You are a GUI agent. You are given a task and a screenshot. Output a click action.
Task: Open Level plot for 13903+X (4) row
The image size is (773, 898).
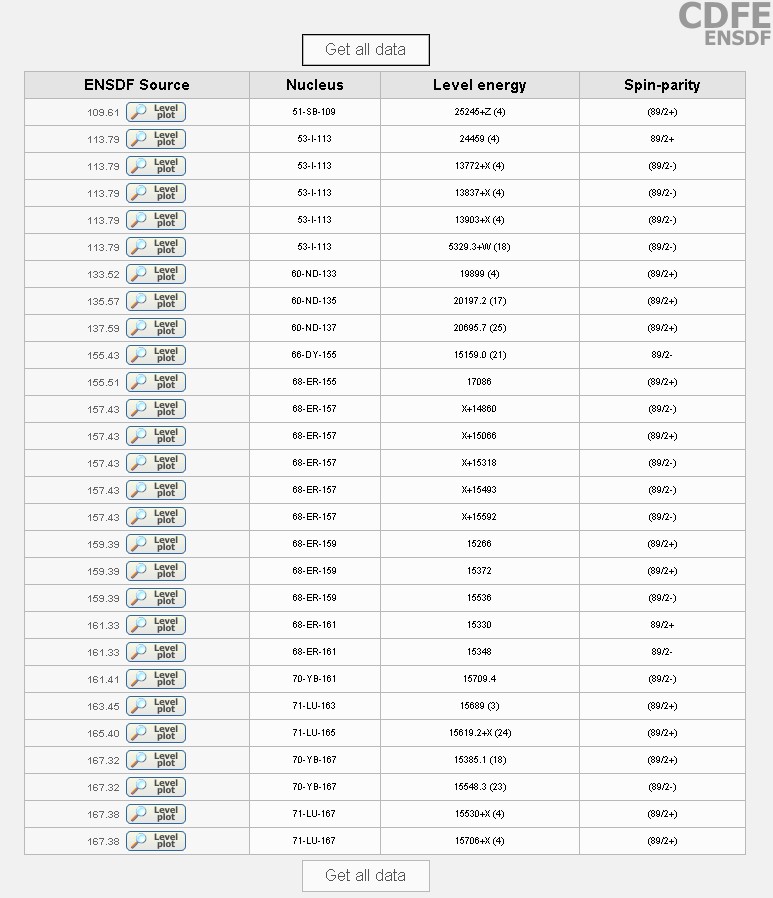click(x=156, y=220)
